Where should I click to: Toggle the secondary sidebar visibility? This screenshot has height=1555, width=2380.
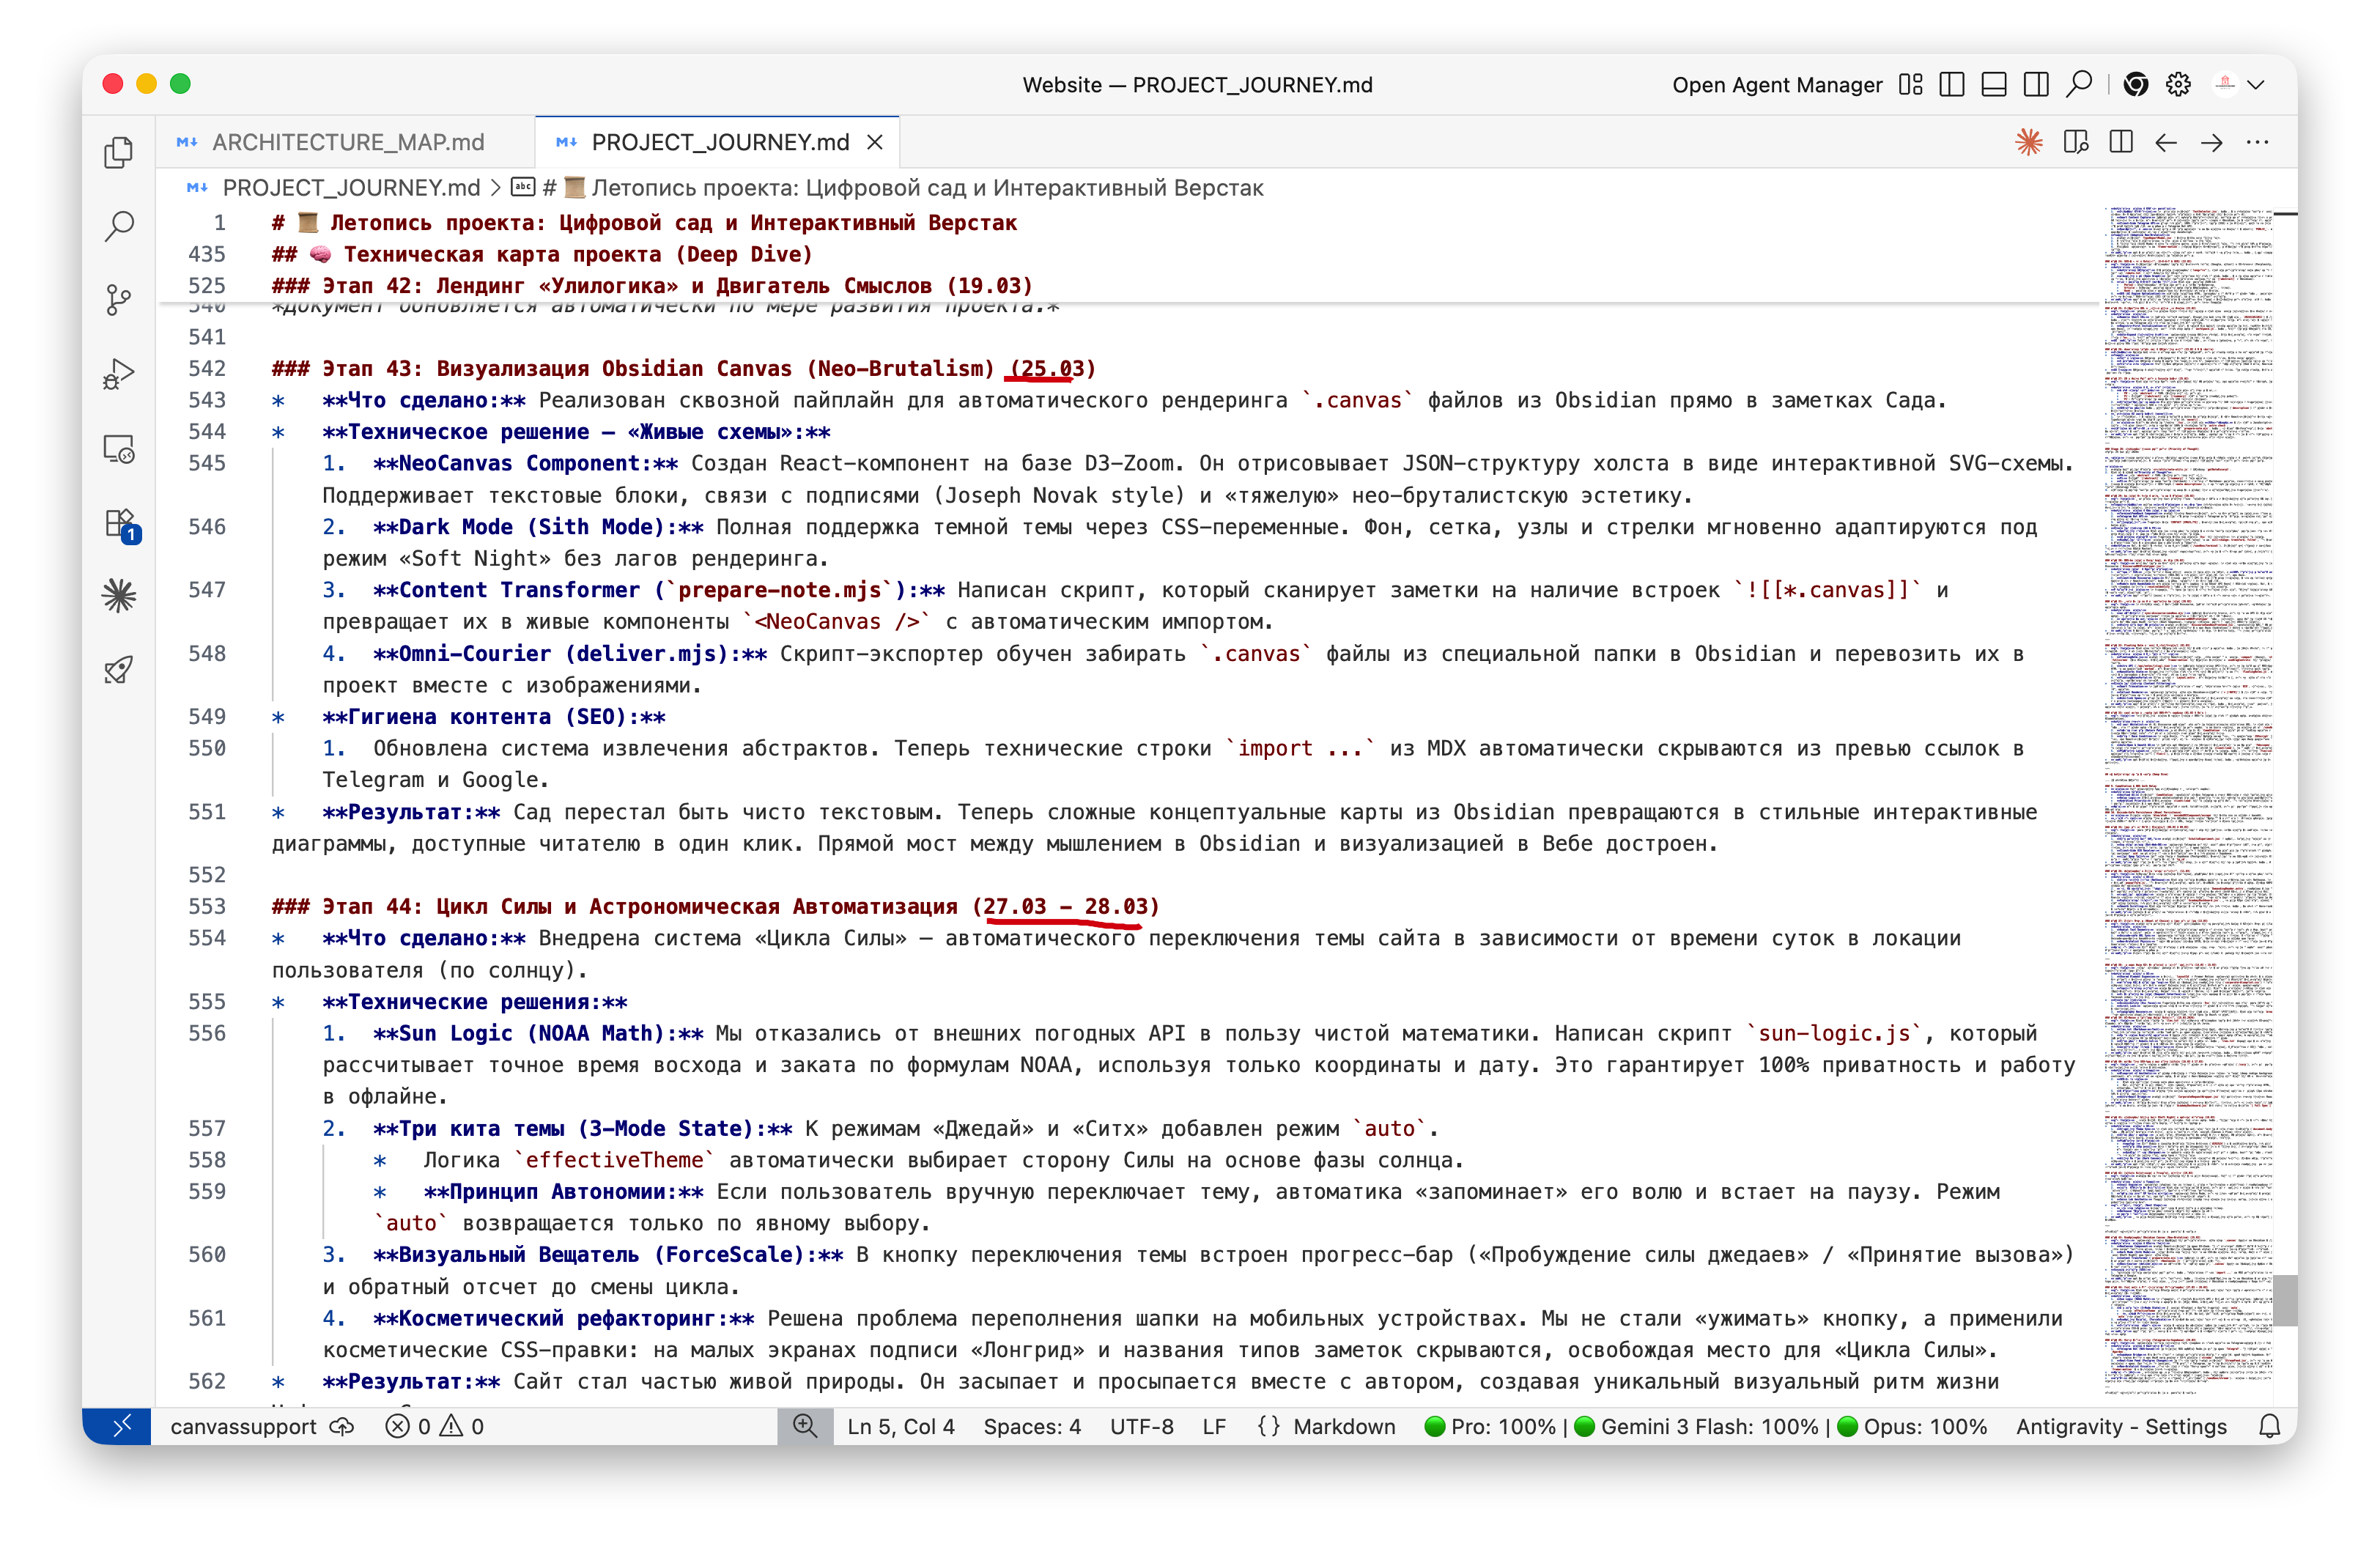click(2035, 85)
